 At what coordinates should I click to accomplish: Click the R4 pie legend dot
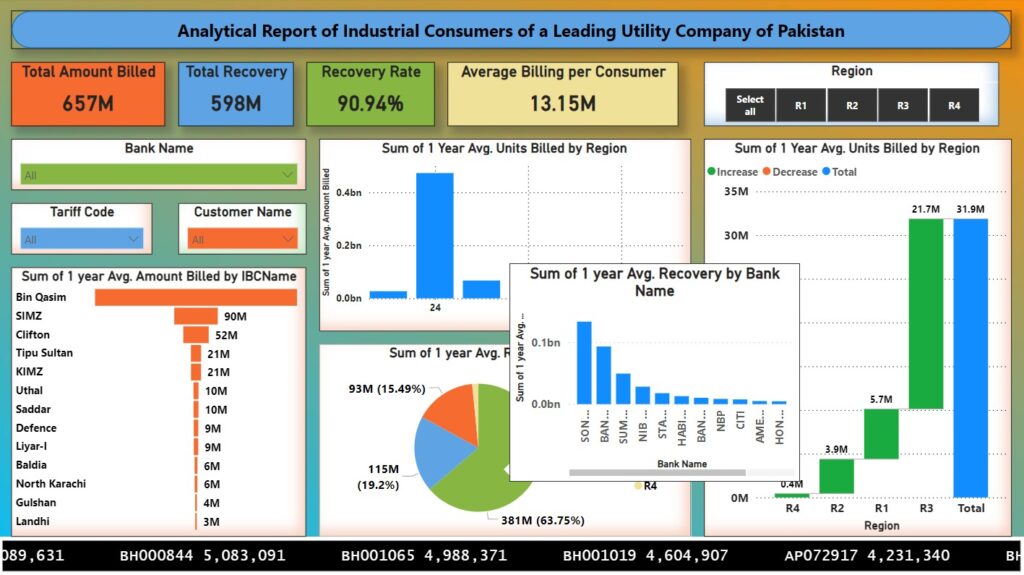[x=638, y=486]
